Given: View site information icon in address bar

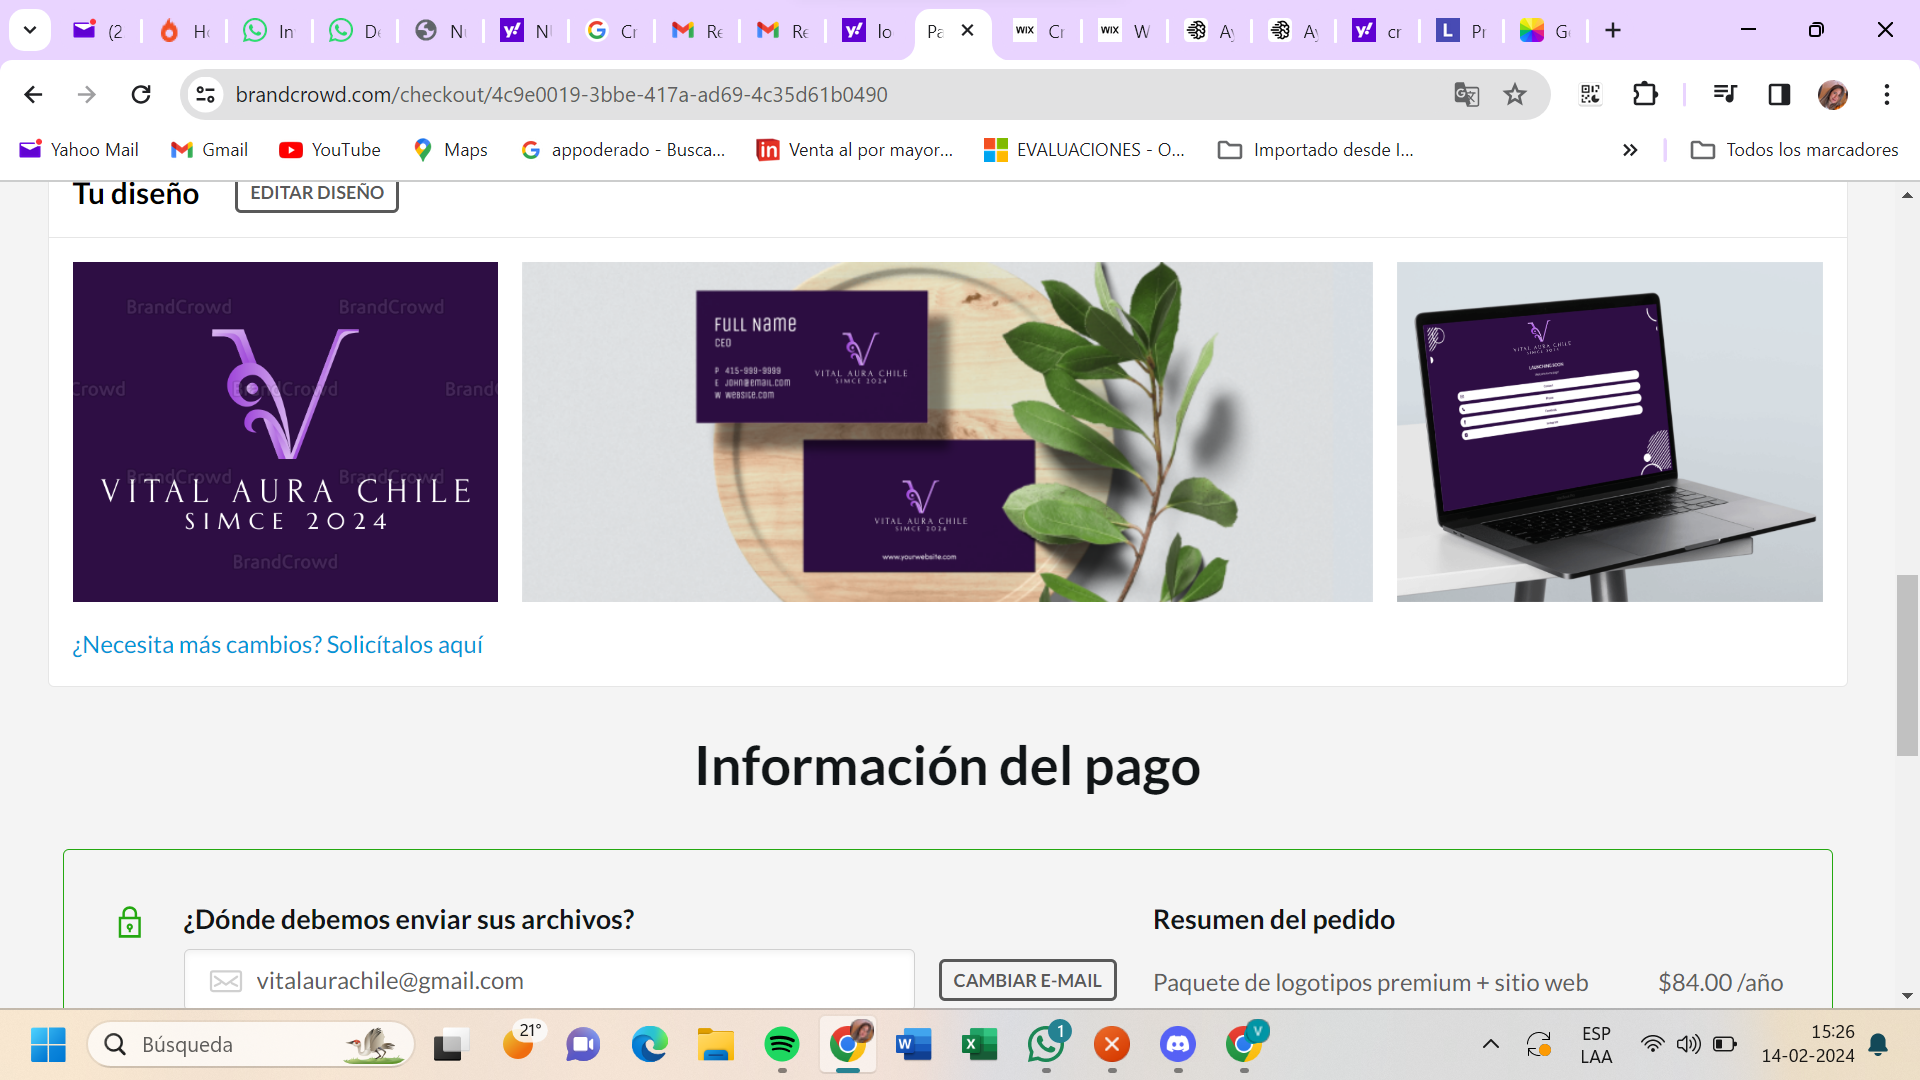Looking at the screenshot, I should [x=205, y=95].
